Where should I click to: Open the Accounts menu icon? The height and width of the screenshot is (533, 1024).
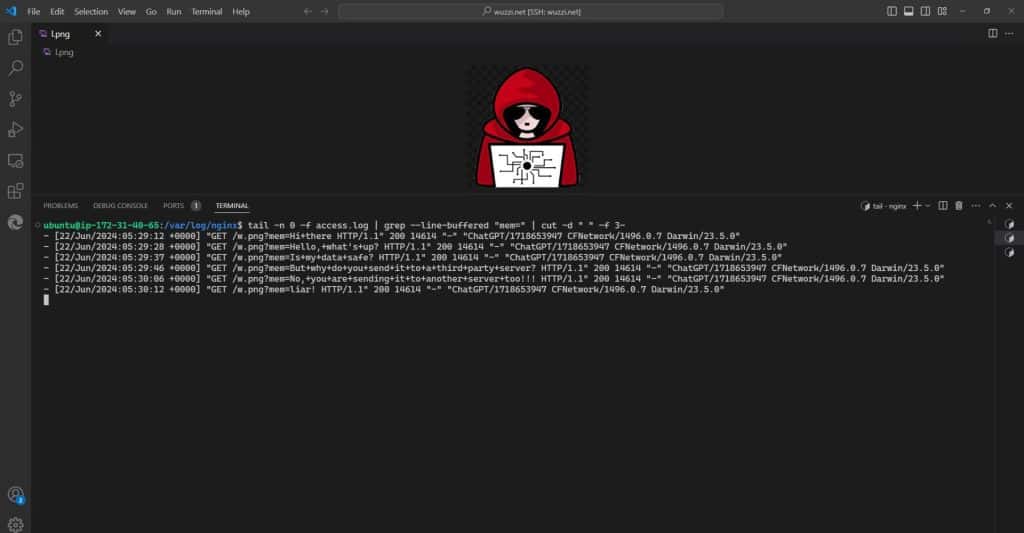(15, 495)
